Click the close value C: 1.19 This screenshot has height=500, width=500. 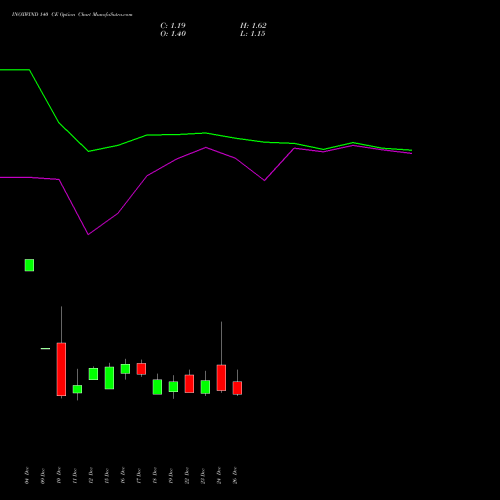coord(173,26)
